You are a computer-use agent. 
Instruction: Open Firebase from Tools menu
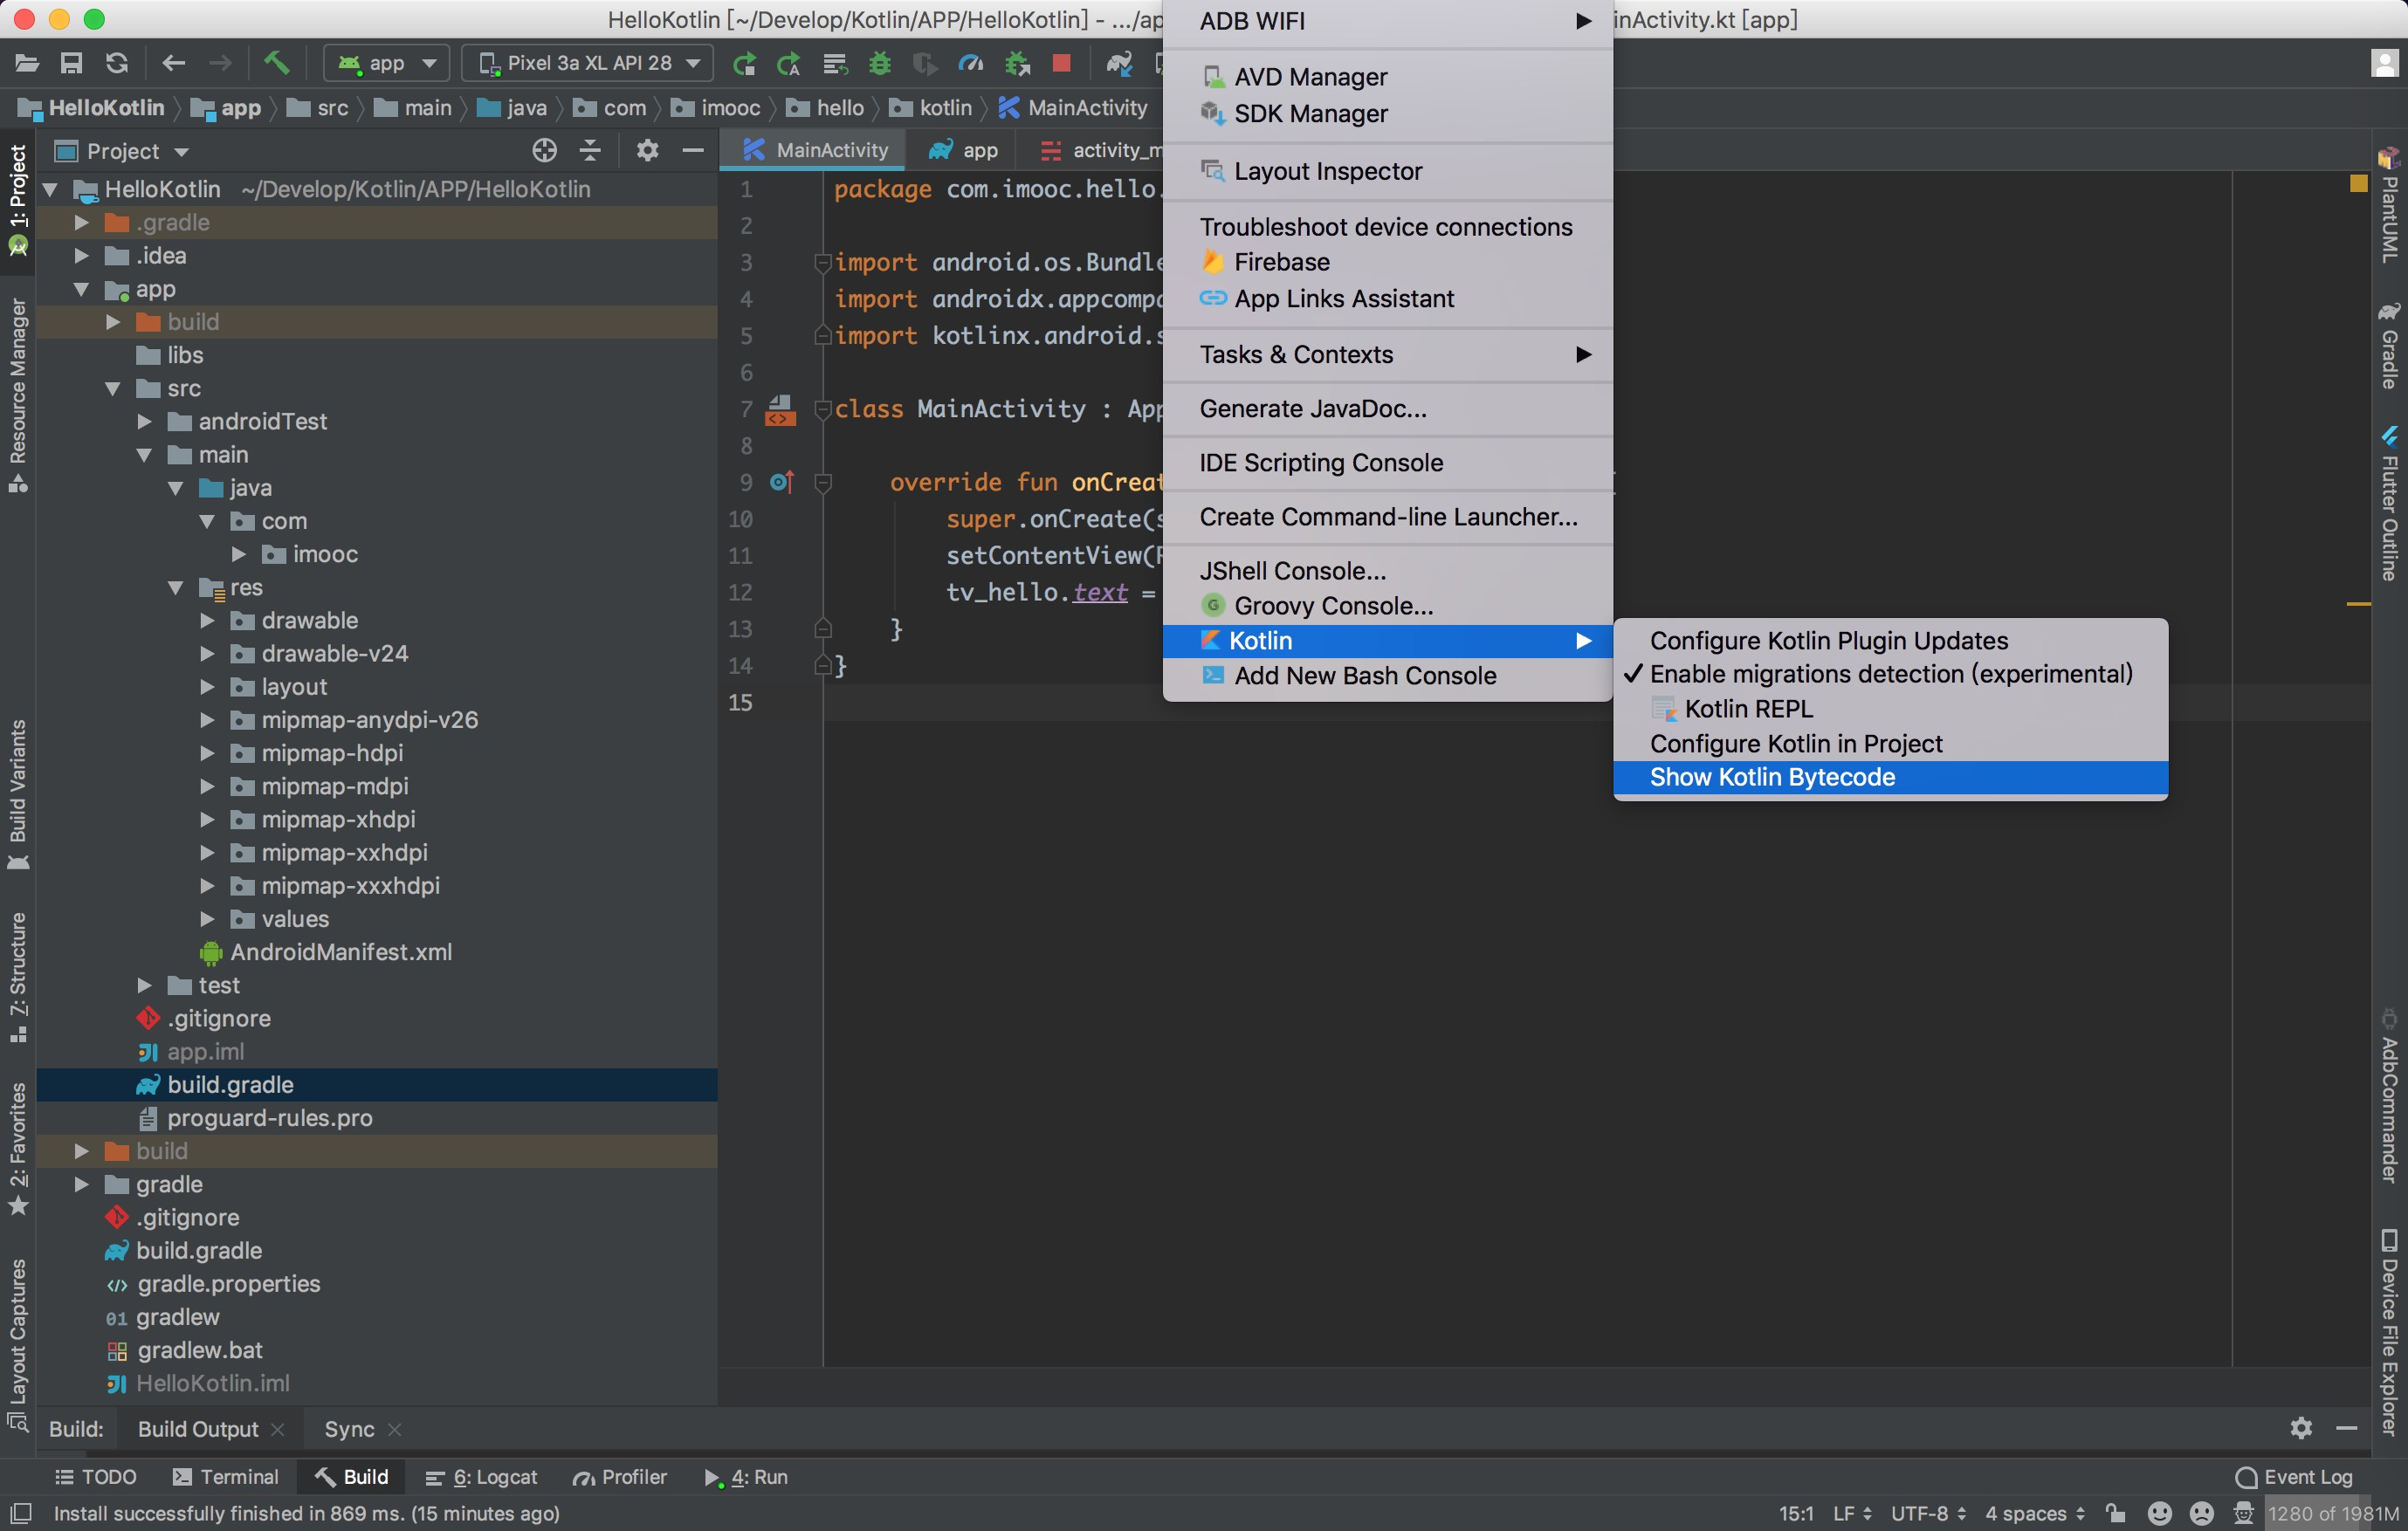click(x=1387, y=262)
